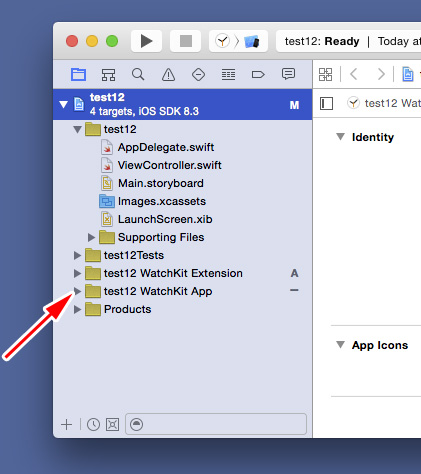The image size is (421, 474).
Task: Add a new file with plus button
Action: pos(67,424)
